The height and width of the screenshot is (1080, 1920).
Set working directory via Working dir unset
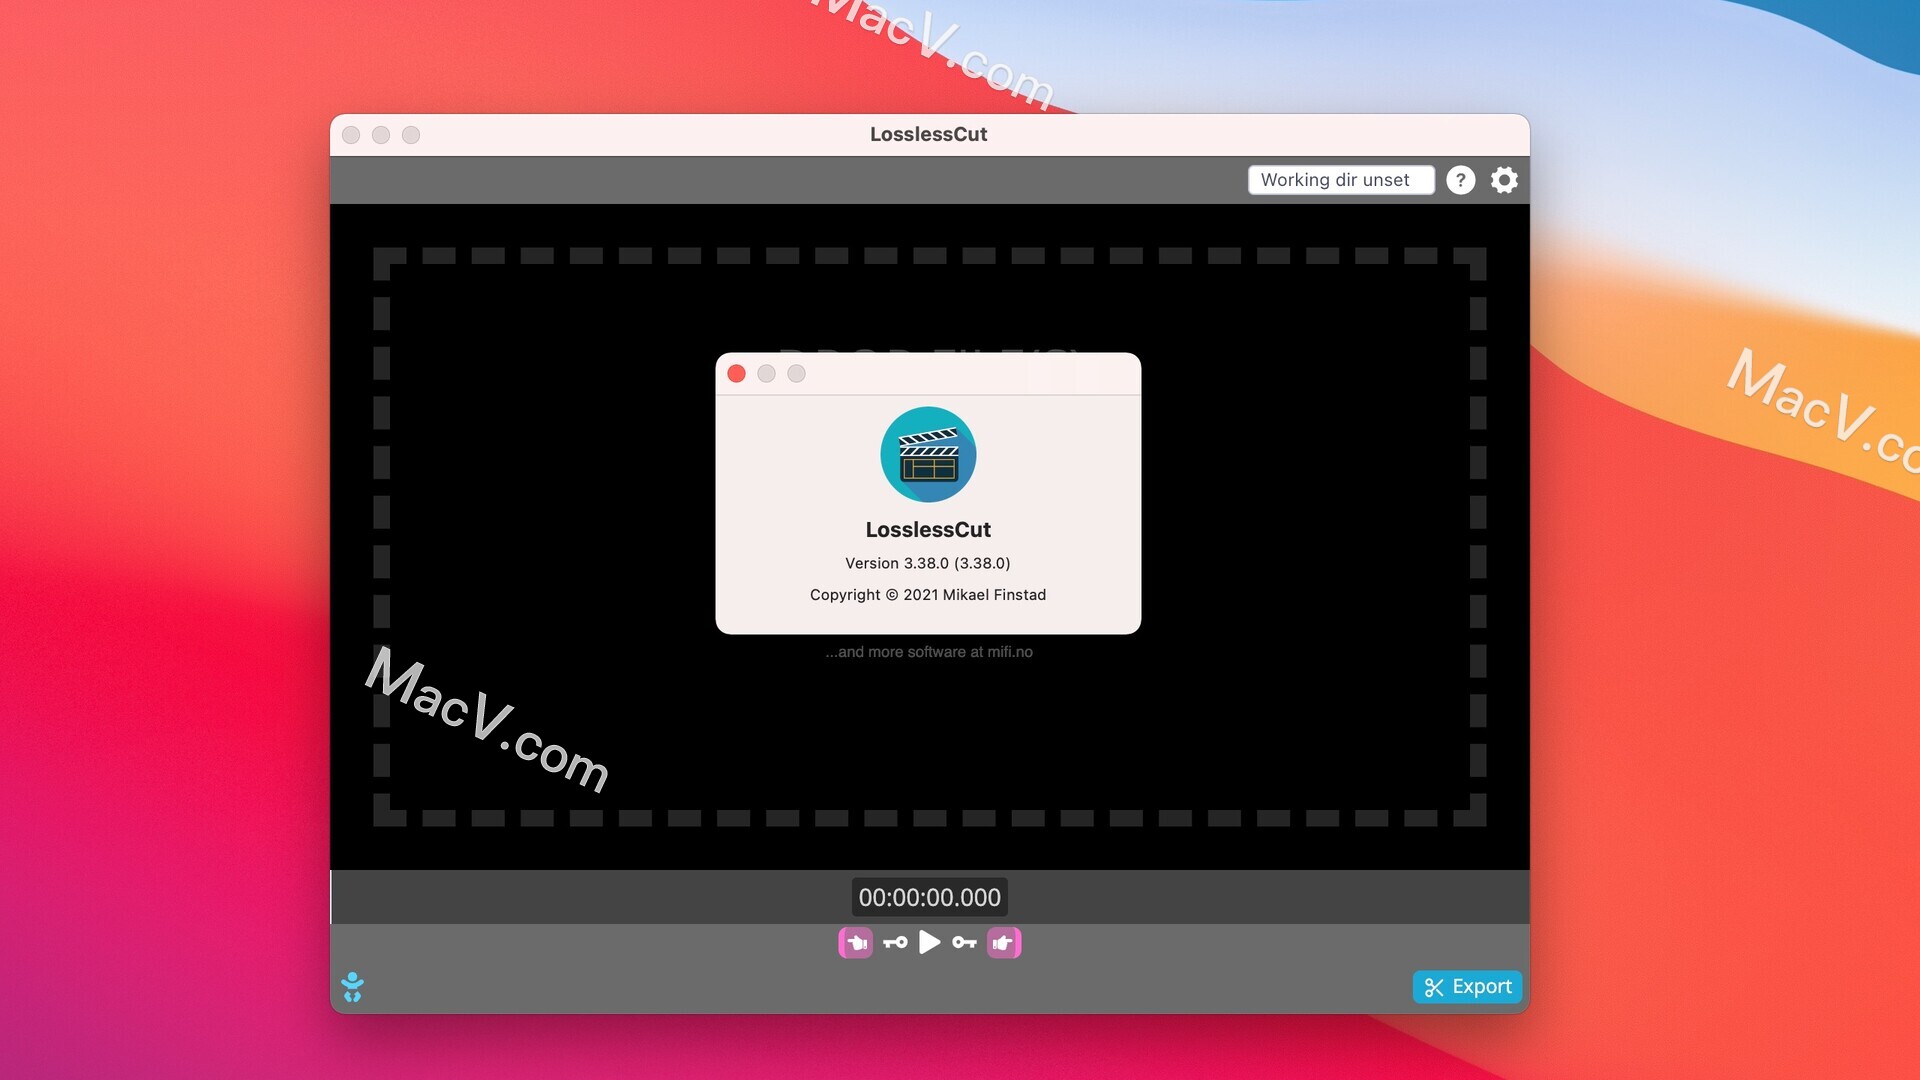(1342, 180)
